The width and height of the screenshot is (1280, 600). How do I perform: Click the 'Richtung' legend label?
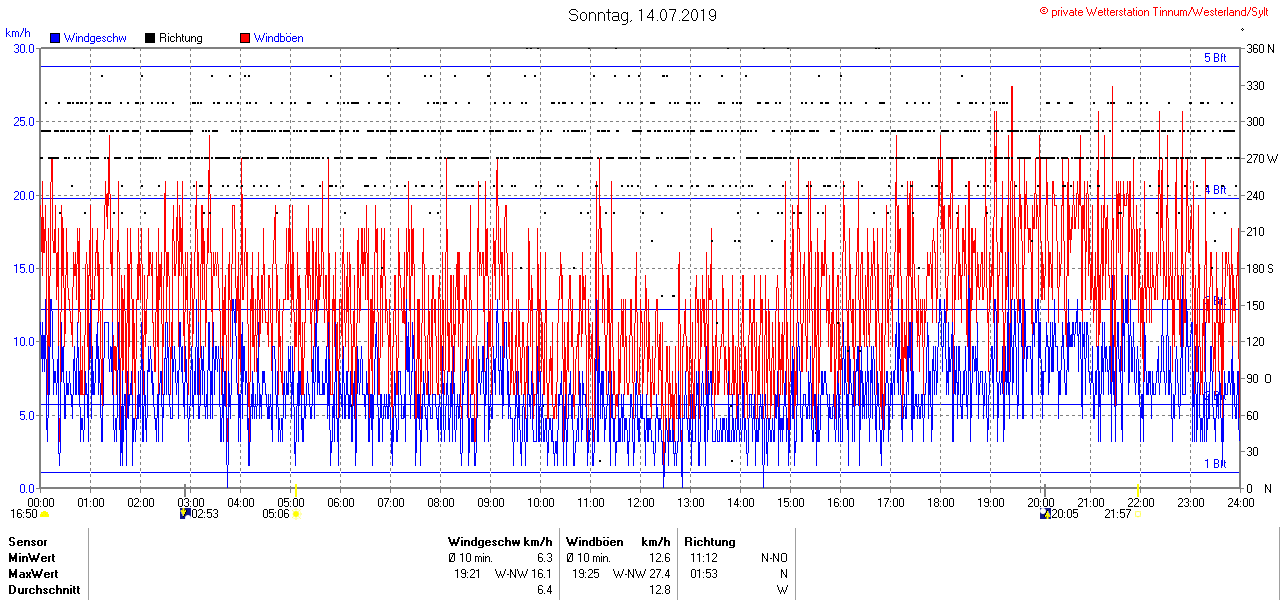180,38
